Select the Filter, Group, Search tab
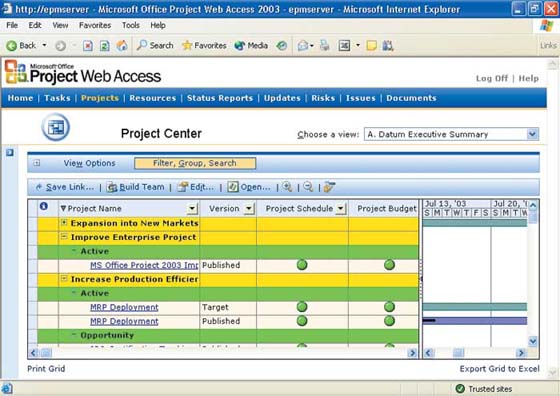 coord(195,163)
